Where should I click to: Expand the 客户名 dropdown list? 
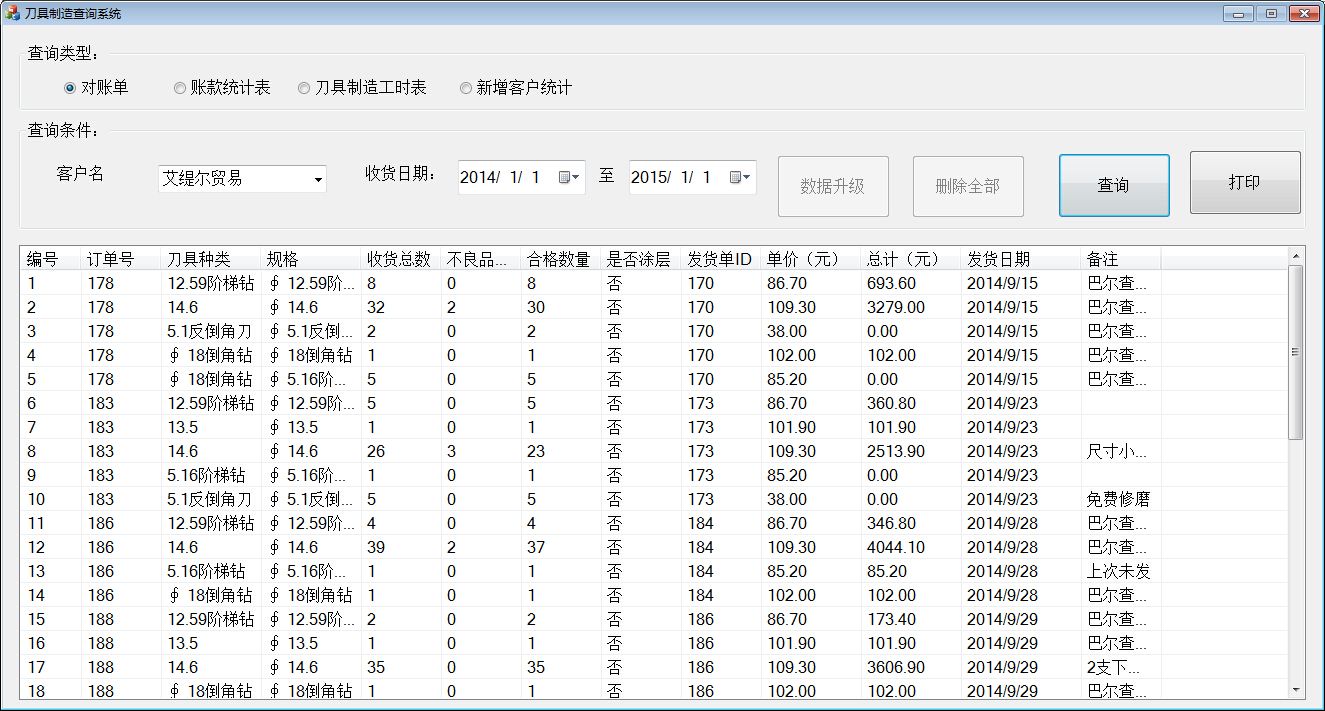[318, 180]
